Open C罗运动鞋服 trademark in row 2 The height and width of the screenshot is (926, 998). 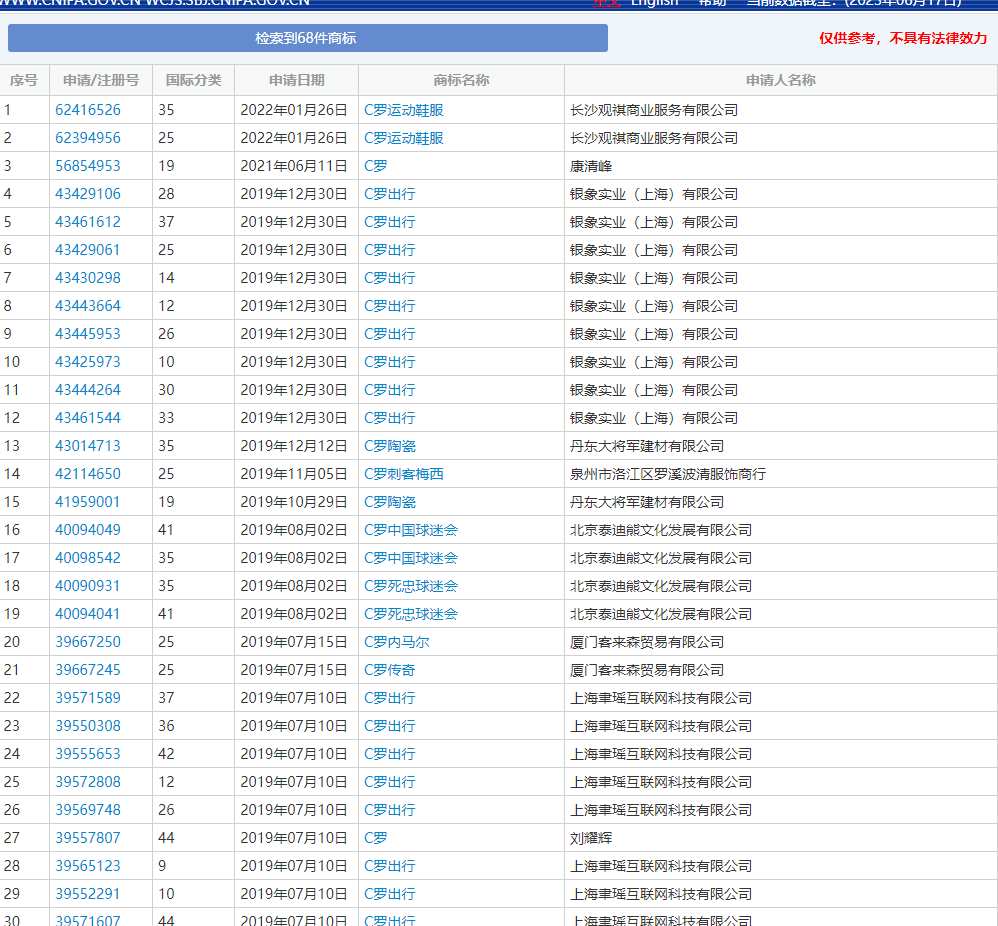tap(404, 138)
